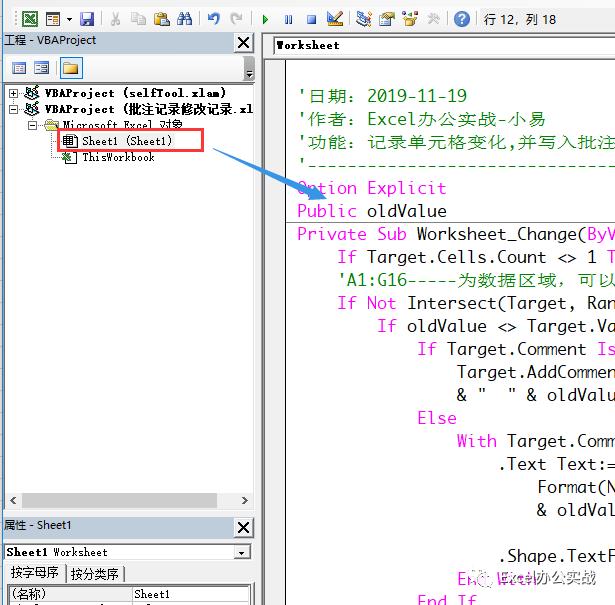Image resolution: width=615 pixels, height=605 pixels.
Task: Collapse the Microsoft Excel objects folder
Action: point(33,126)
